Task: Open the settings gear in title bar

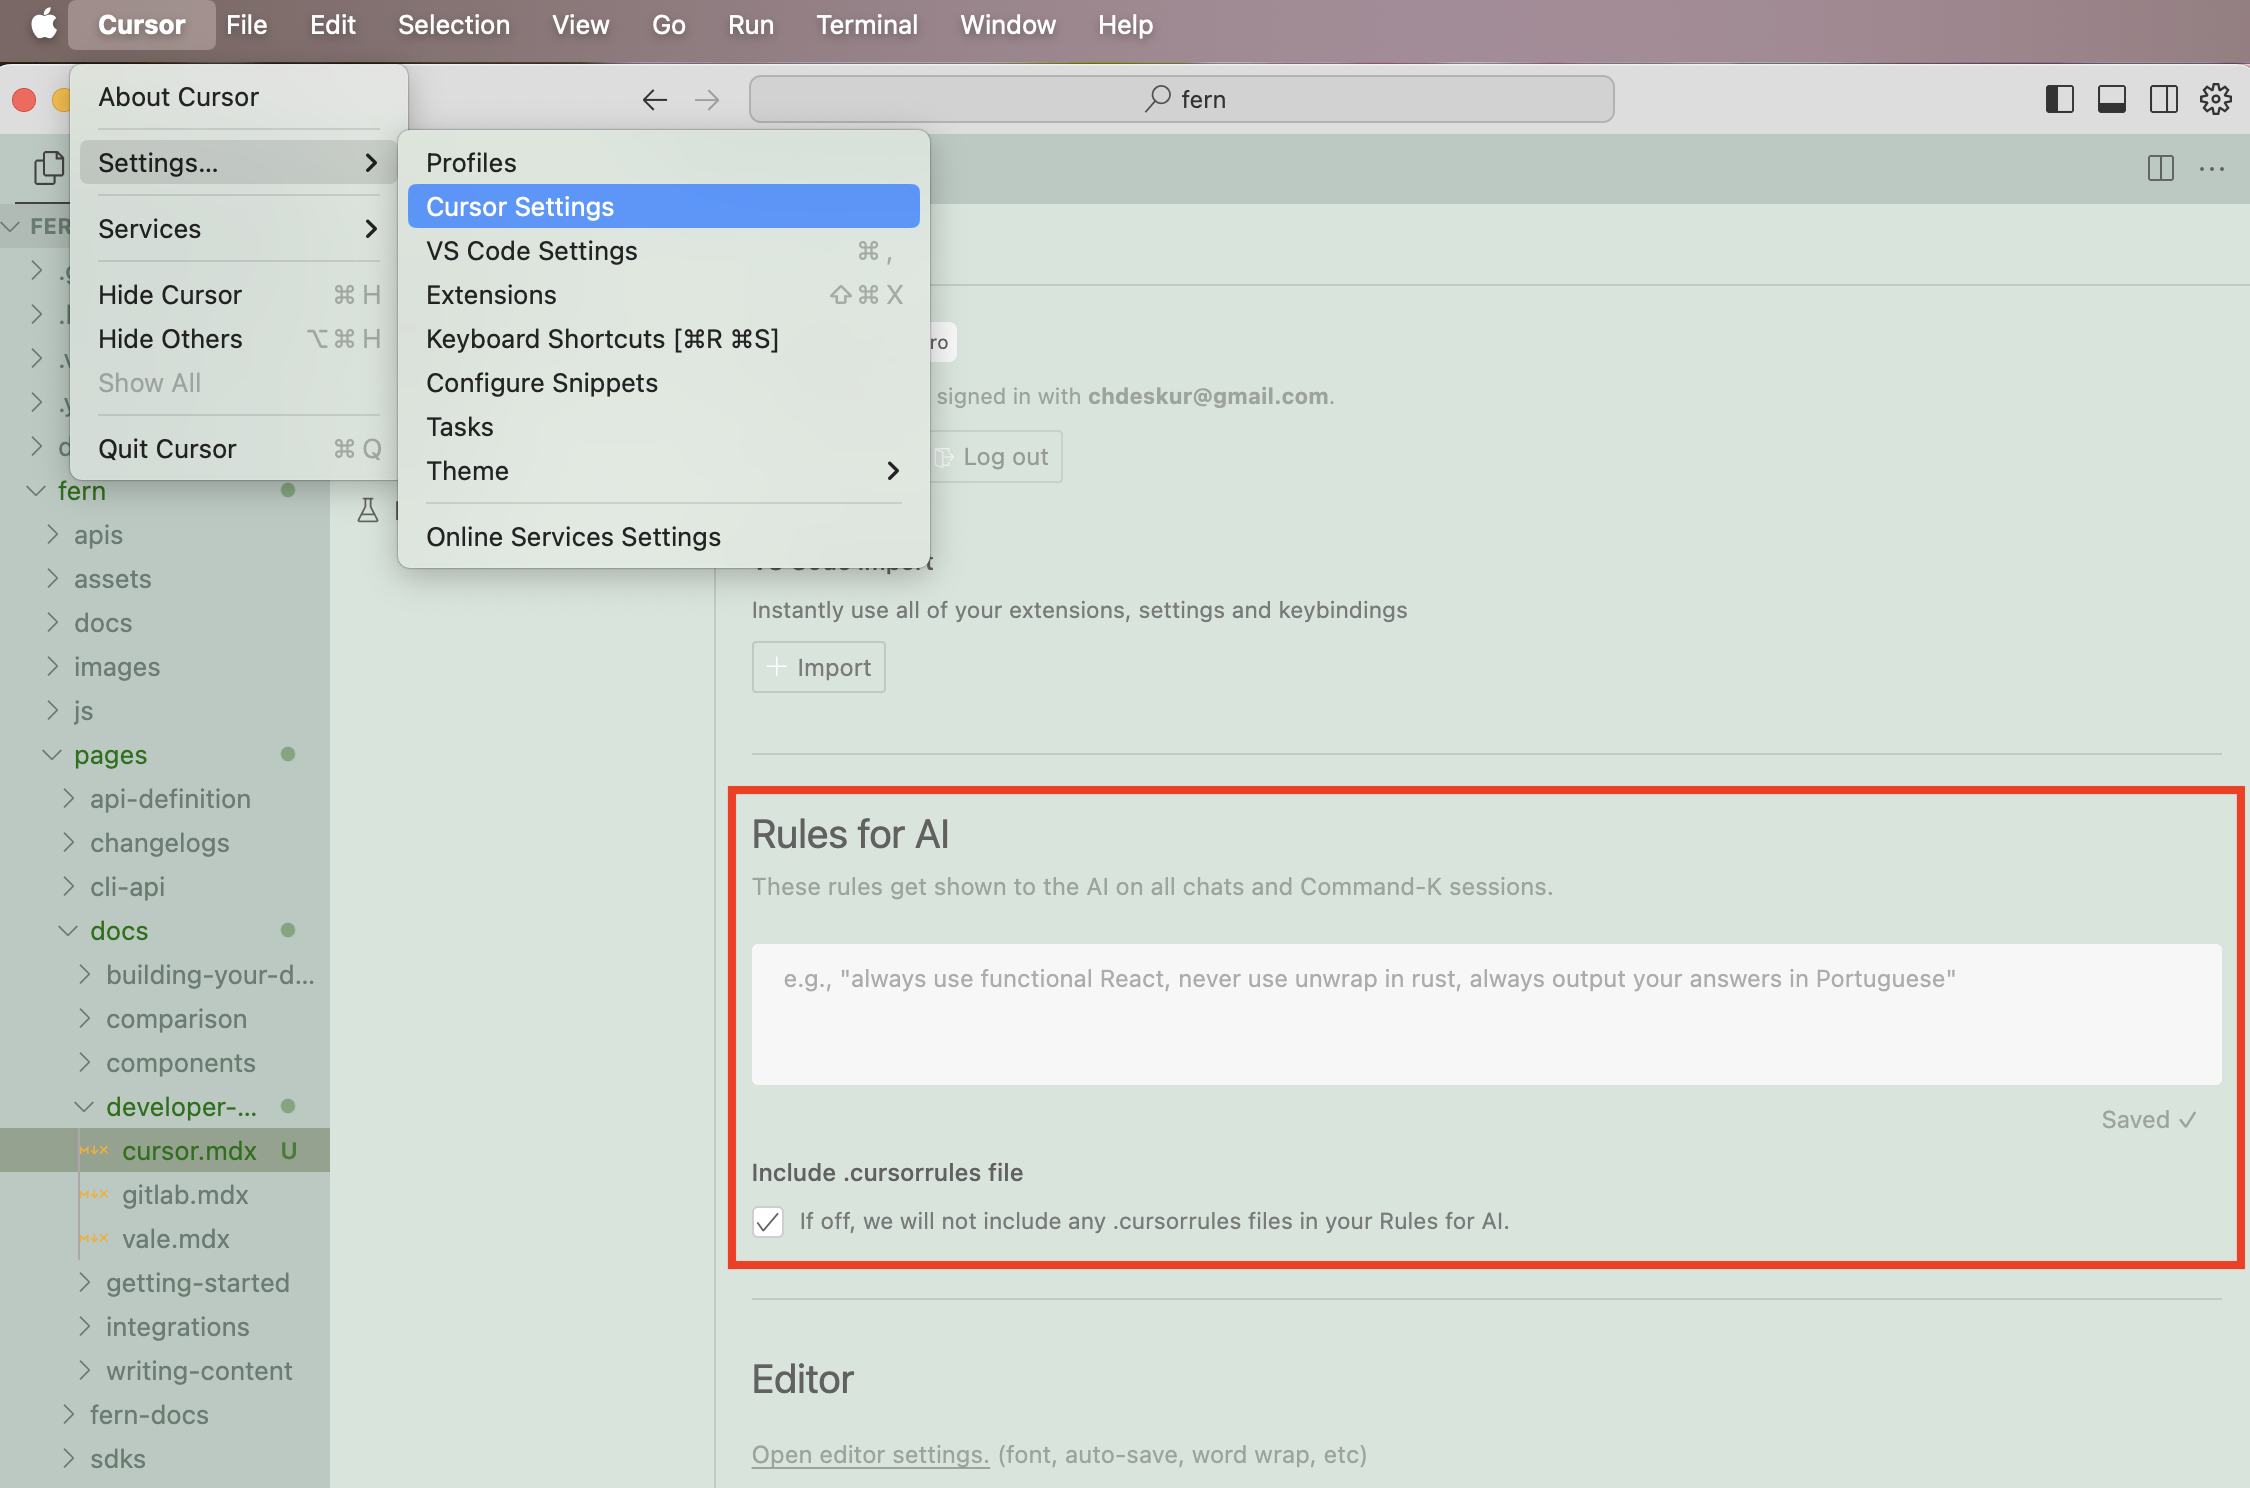Action: pyautogui.click(x=2215, y=99)
